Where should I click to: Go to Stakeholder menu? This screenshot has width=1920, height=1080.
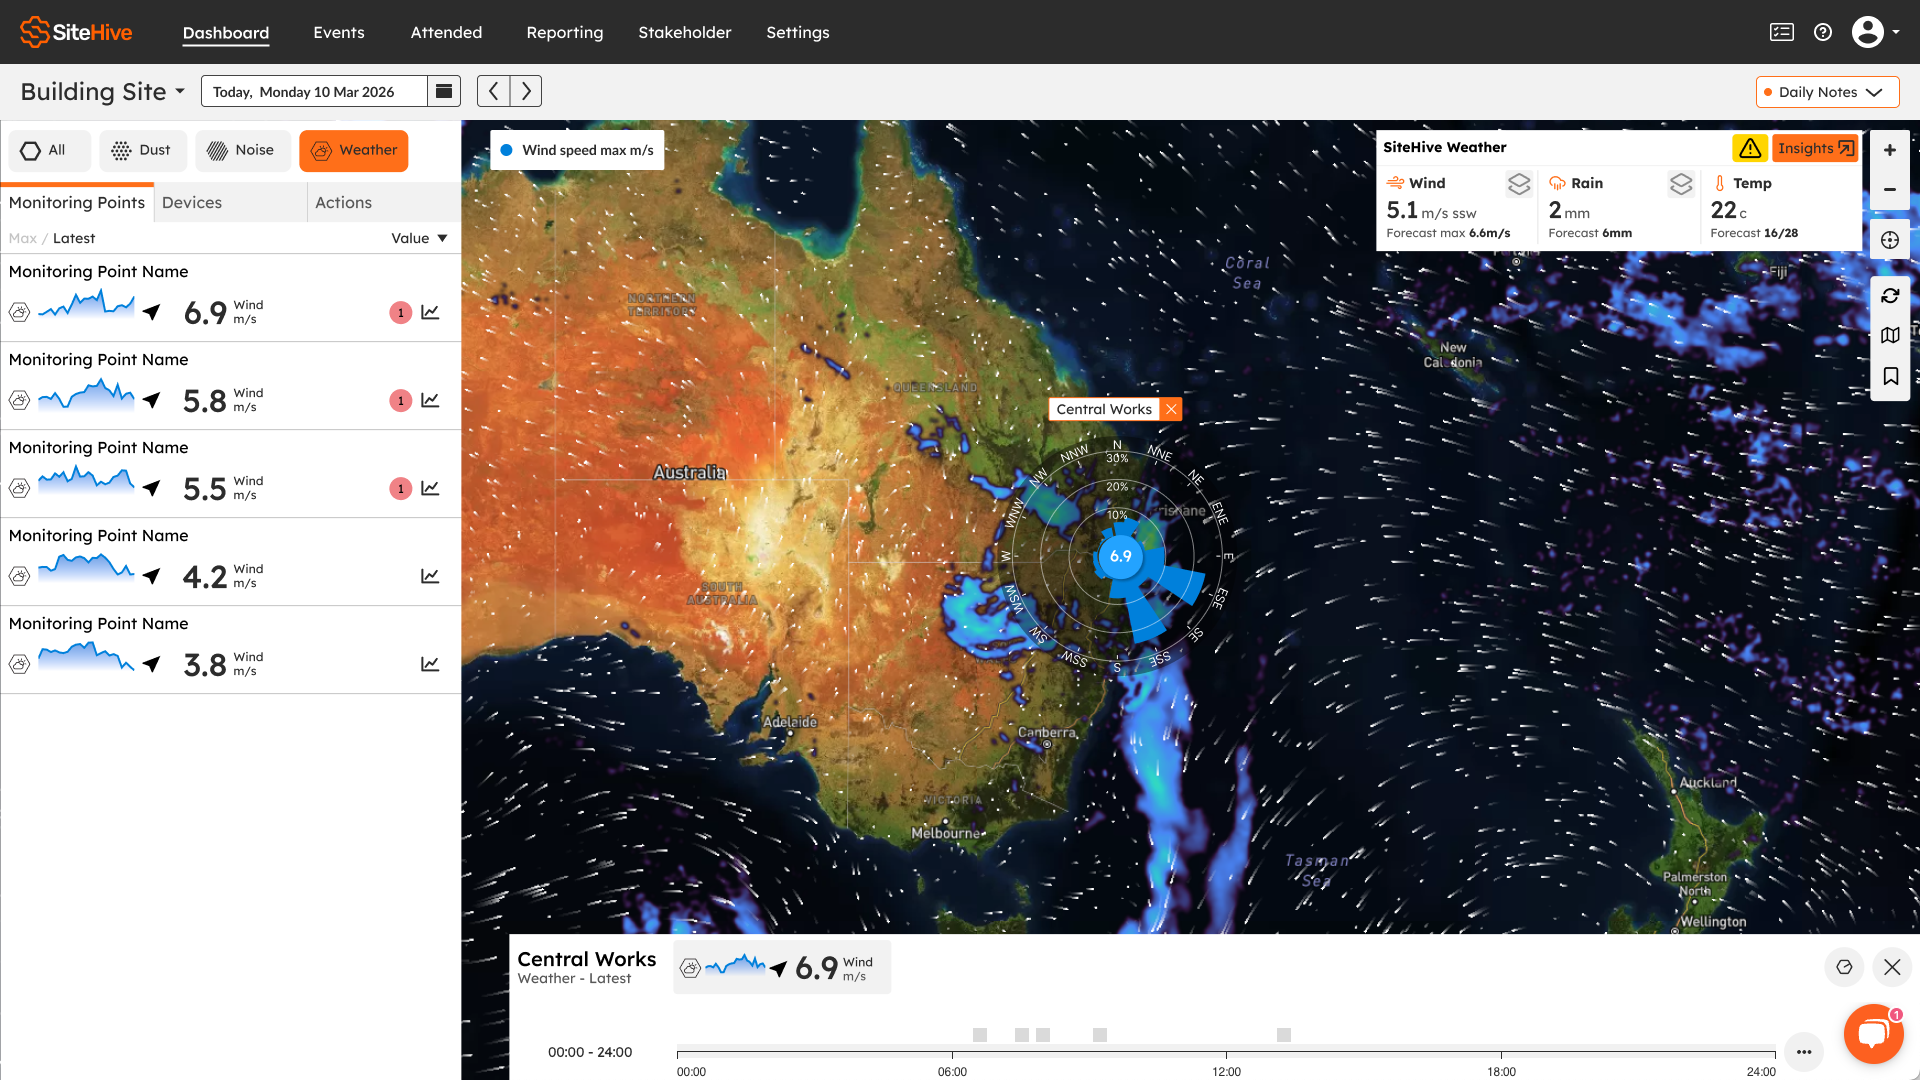coord(685,32)
